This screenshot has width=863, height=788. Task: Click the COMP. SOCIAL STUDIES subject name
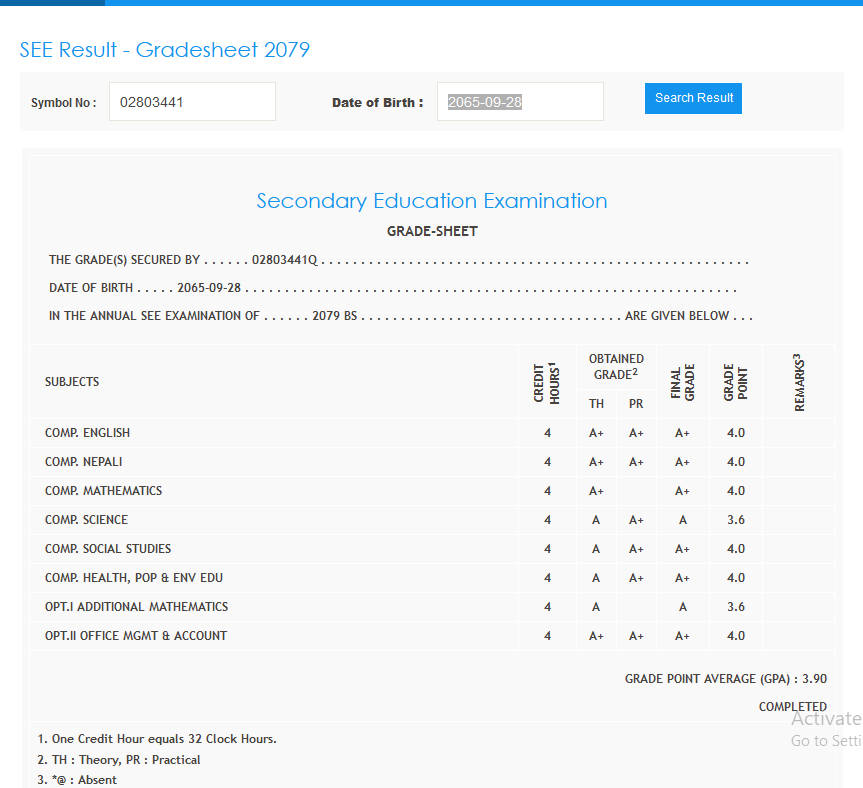tap(108, 549)
